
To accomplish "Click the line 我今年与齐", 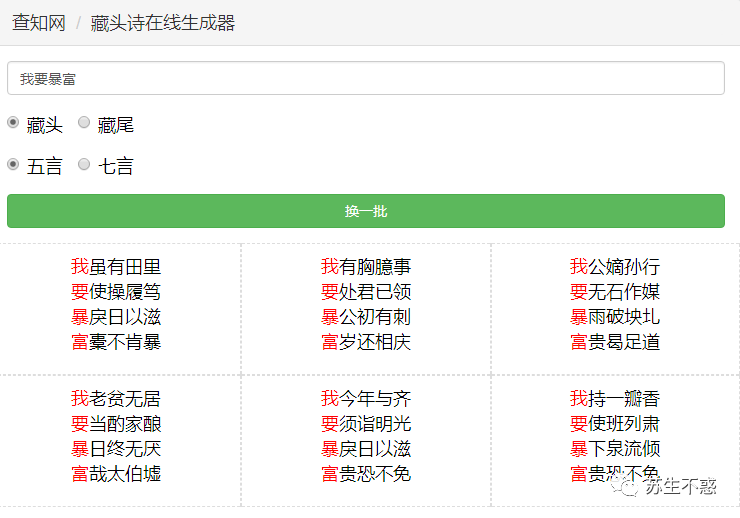I will 366,399.
